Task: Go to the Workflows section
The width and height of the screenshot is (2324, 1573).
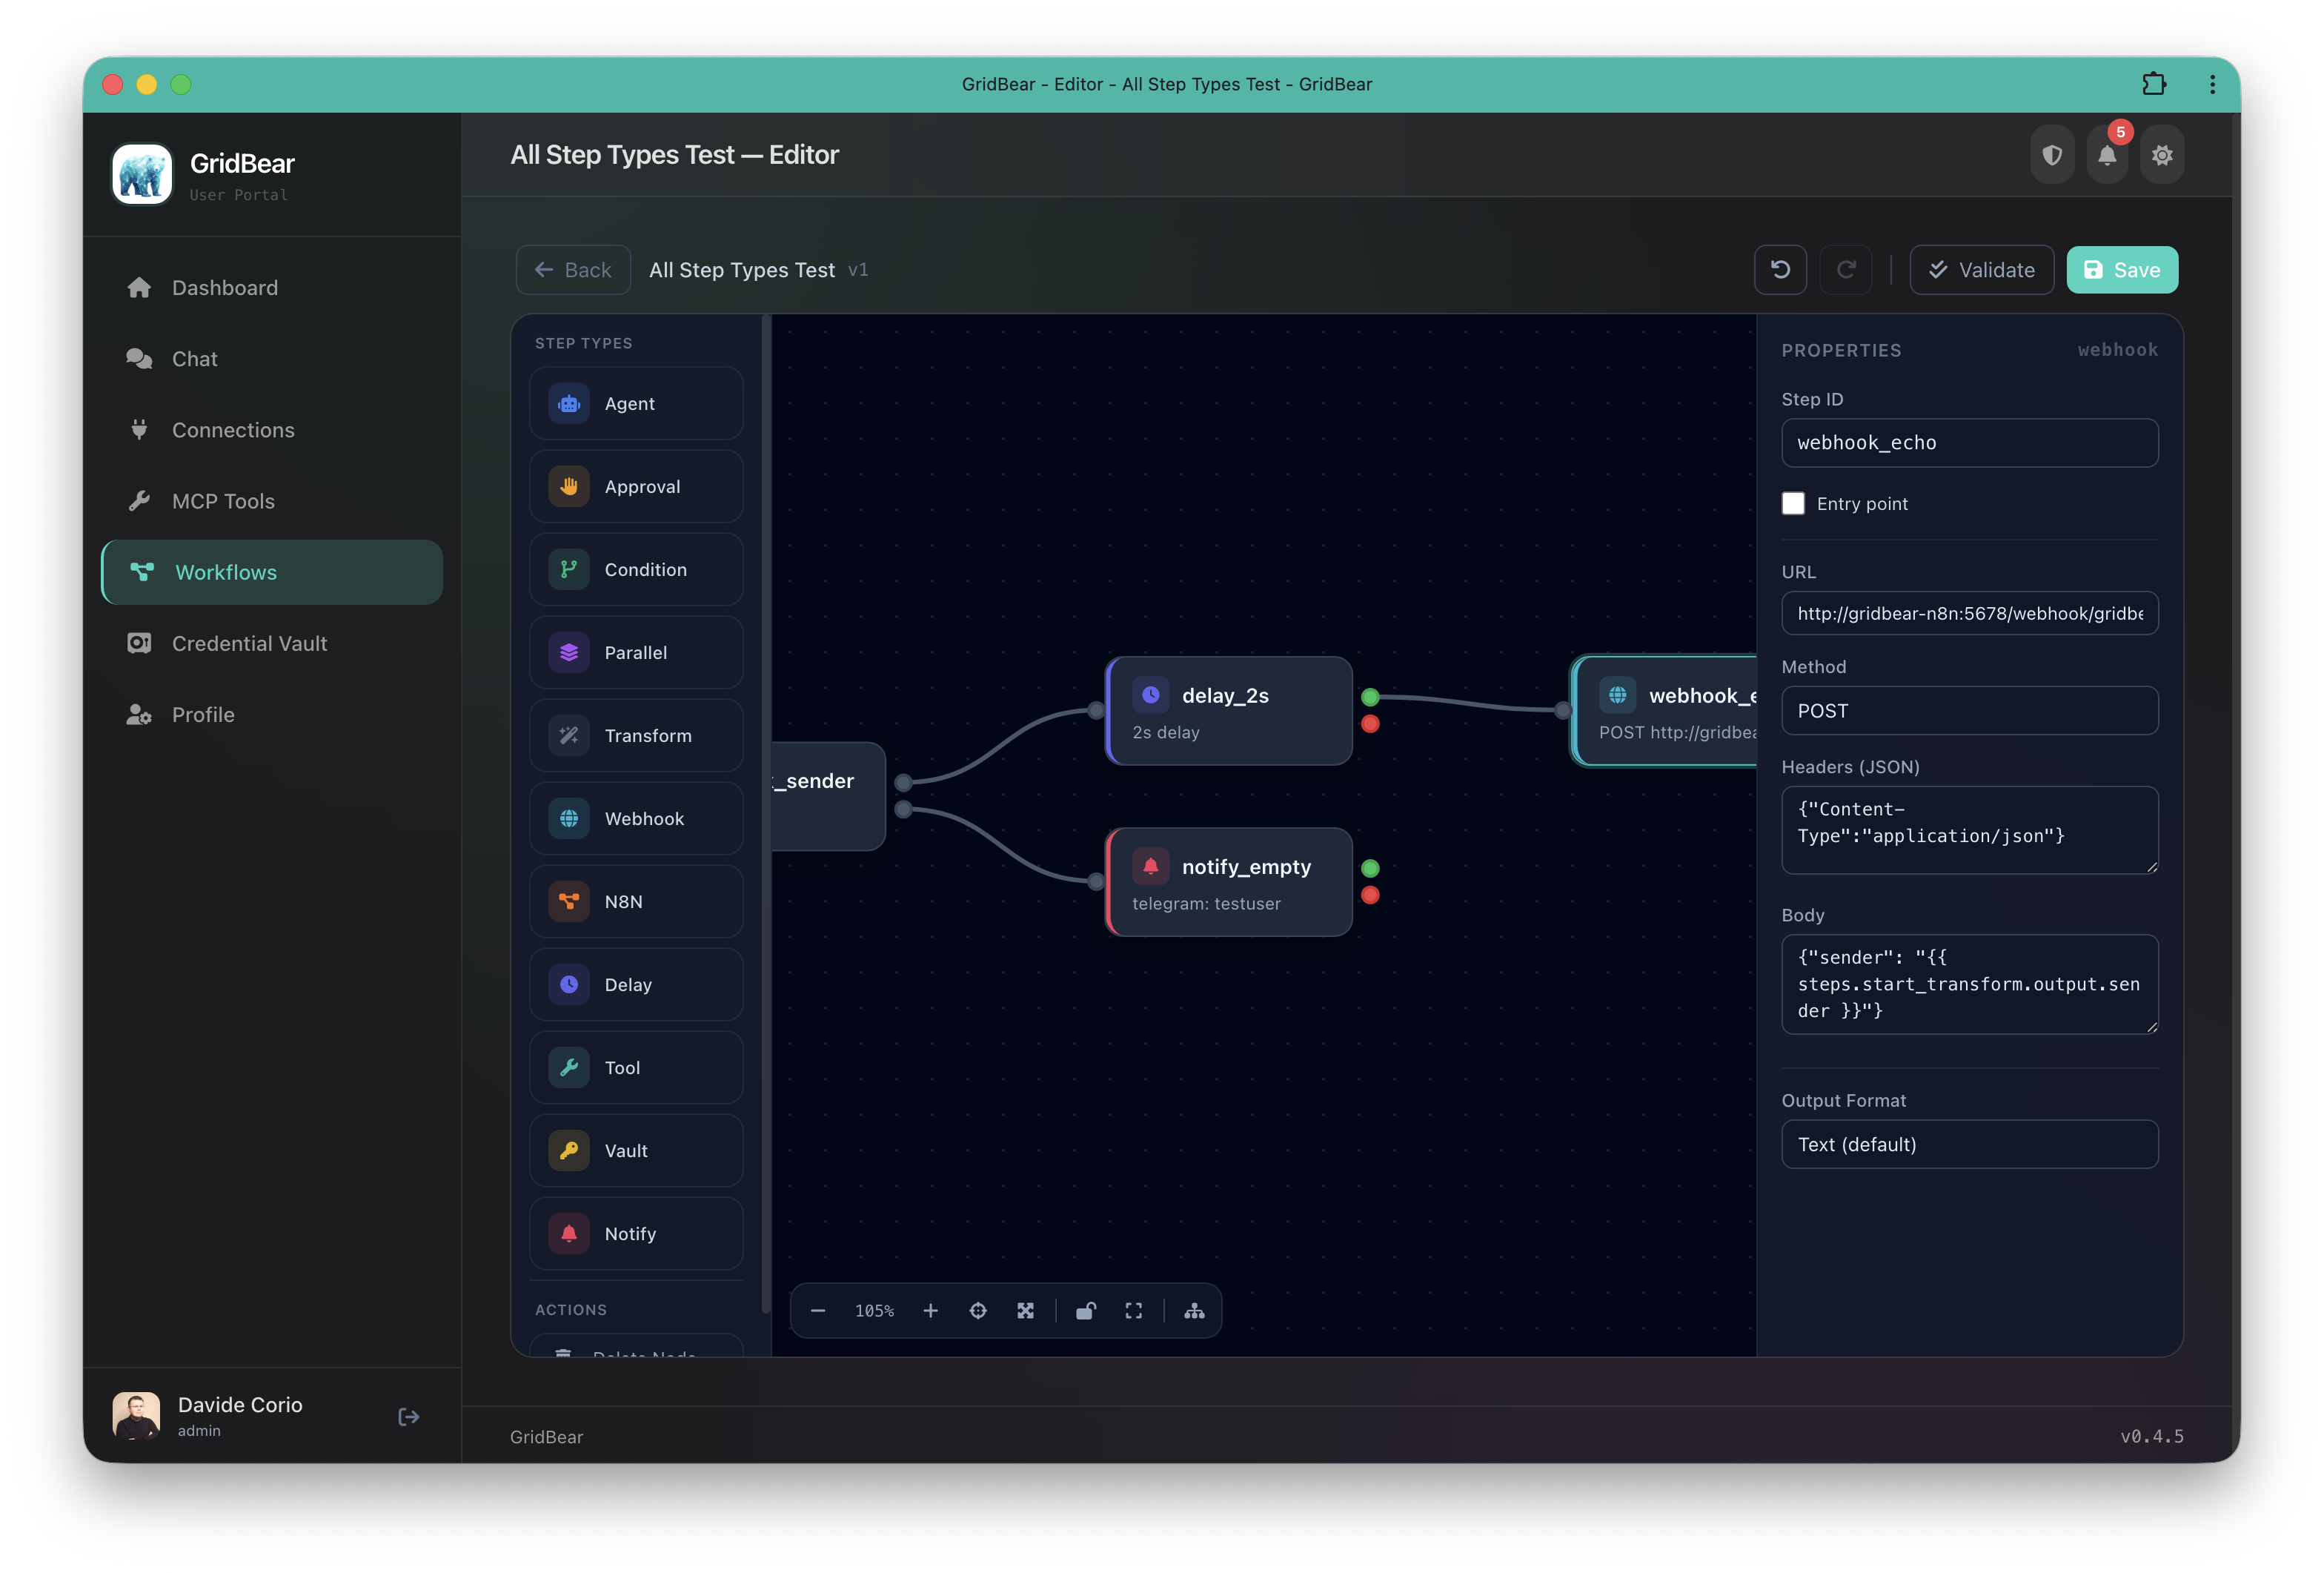Action: (x=271, y=572)
